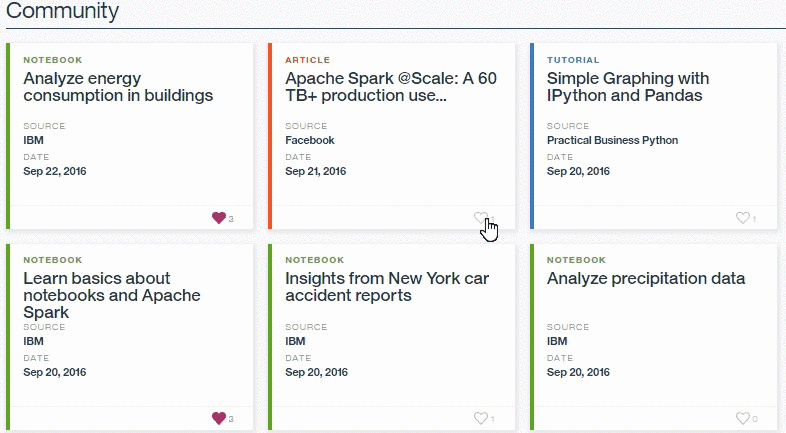Click the like count on precipitation card
Viewport: 786px width, 433px height.
tap(754, 419)
